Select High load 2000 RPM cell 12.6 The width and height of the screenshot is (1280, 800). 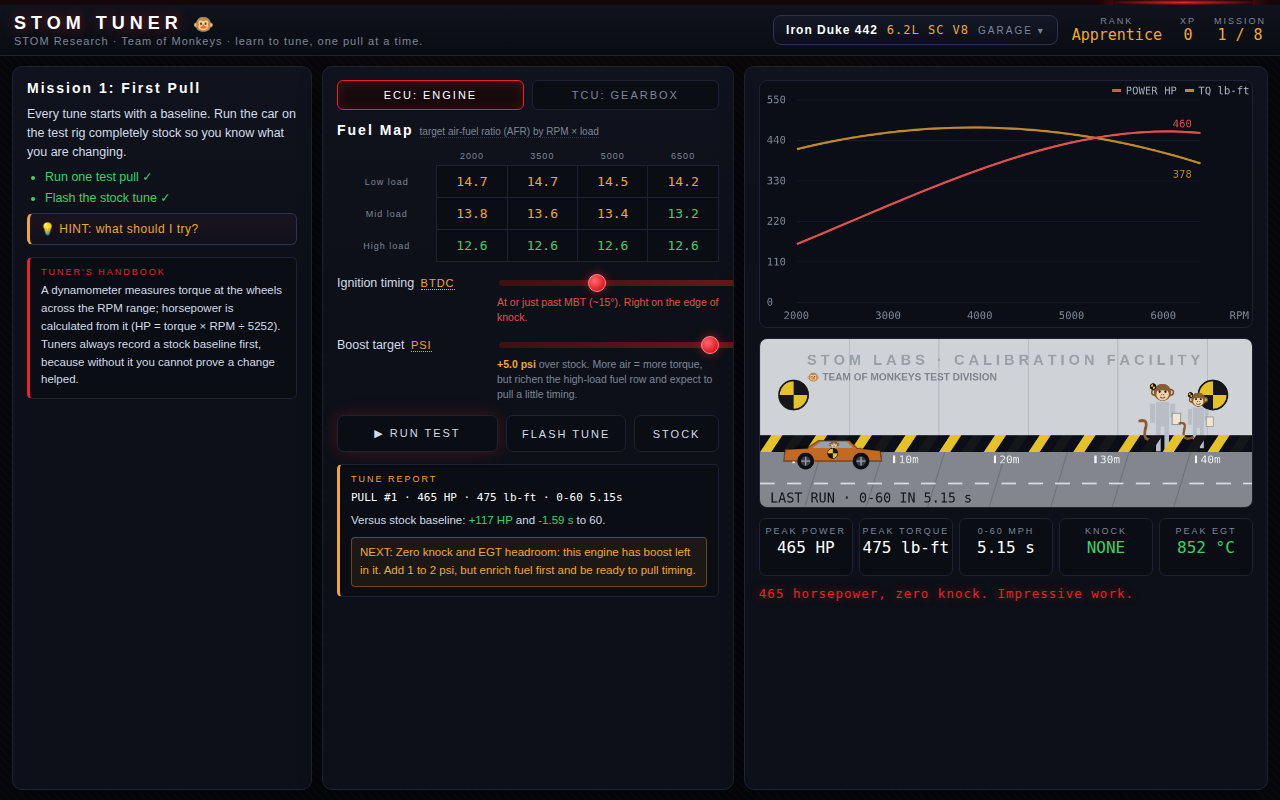point(472,246)
